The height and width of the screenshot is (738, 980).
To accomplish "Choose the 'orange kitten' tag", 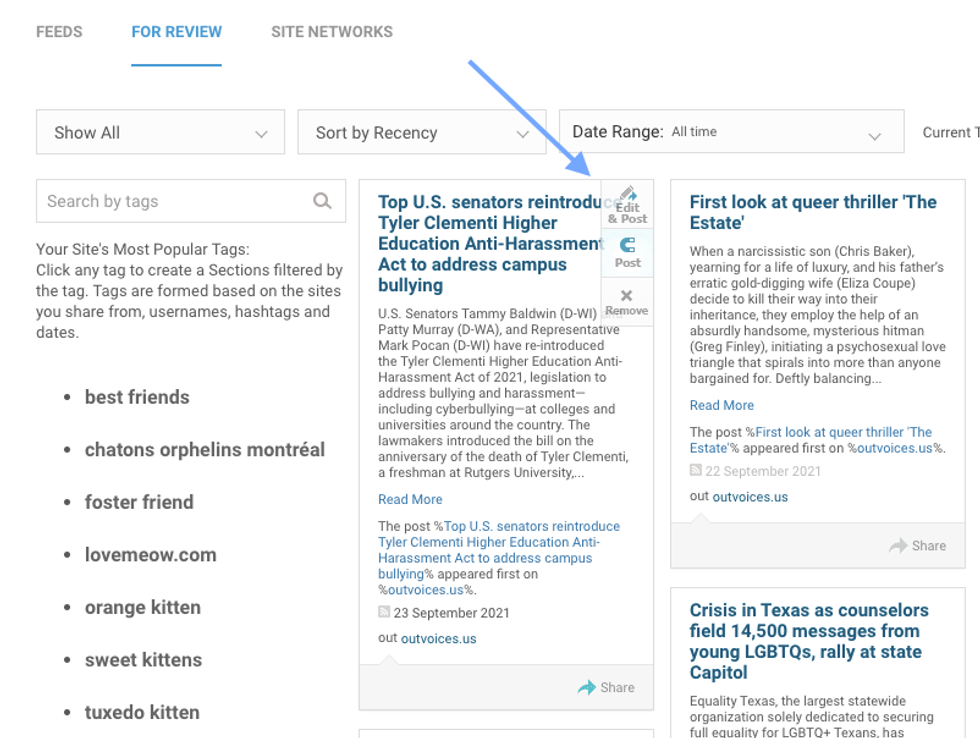I will coord(143,607).
